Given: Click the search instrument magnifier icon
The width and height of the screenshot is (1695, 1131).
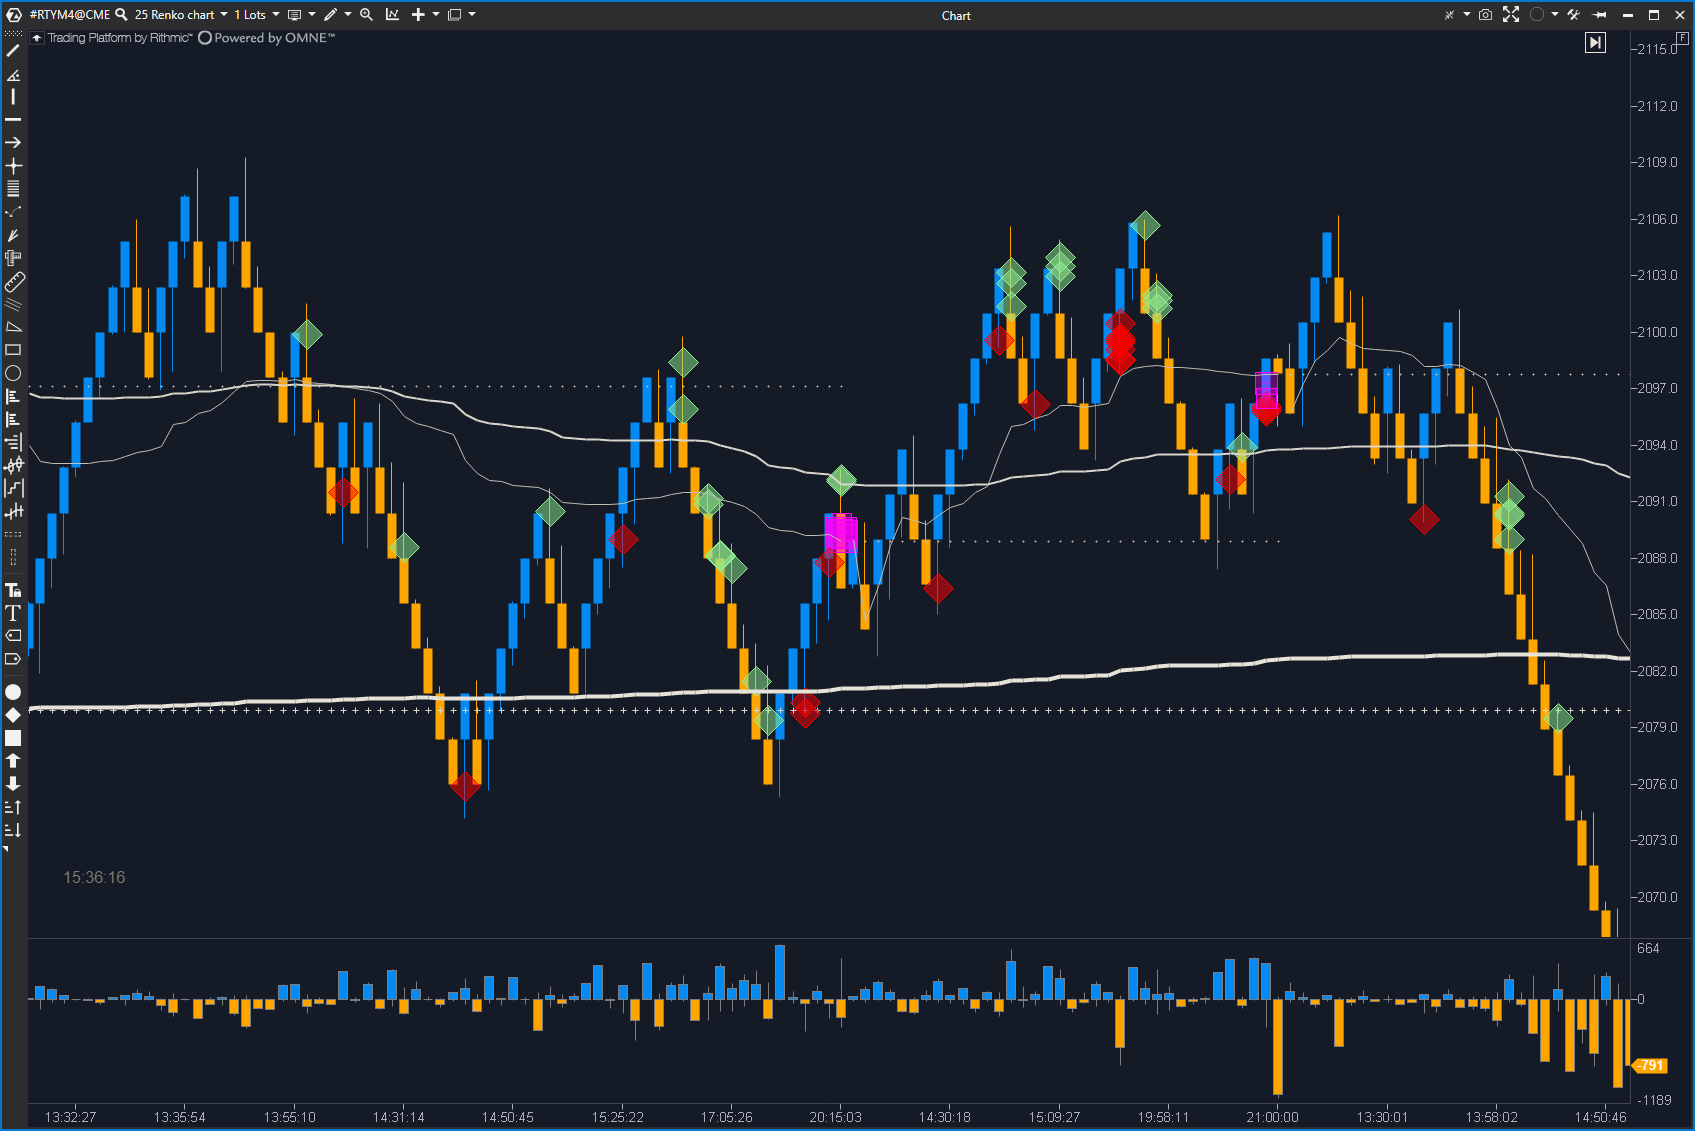Looking at the screenshot, I should coord(122,15).
